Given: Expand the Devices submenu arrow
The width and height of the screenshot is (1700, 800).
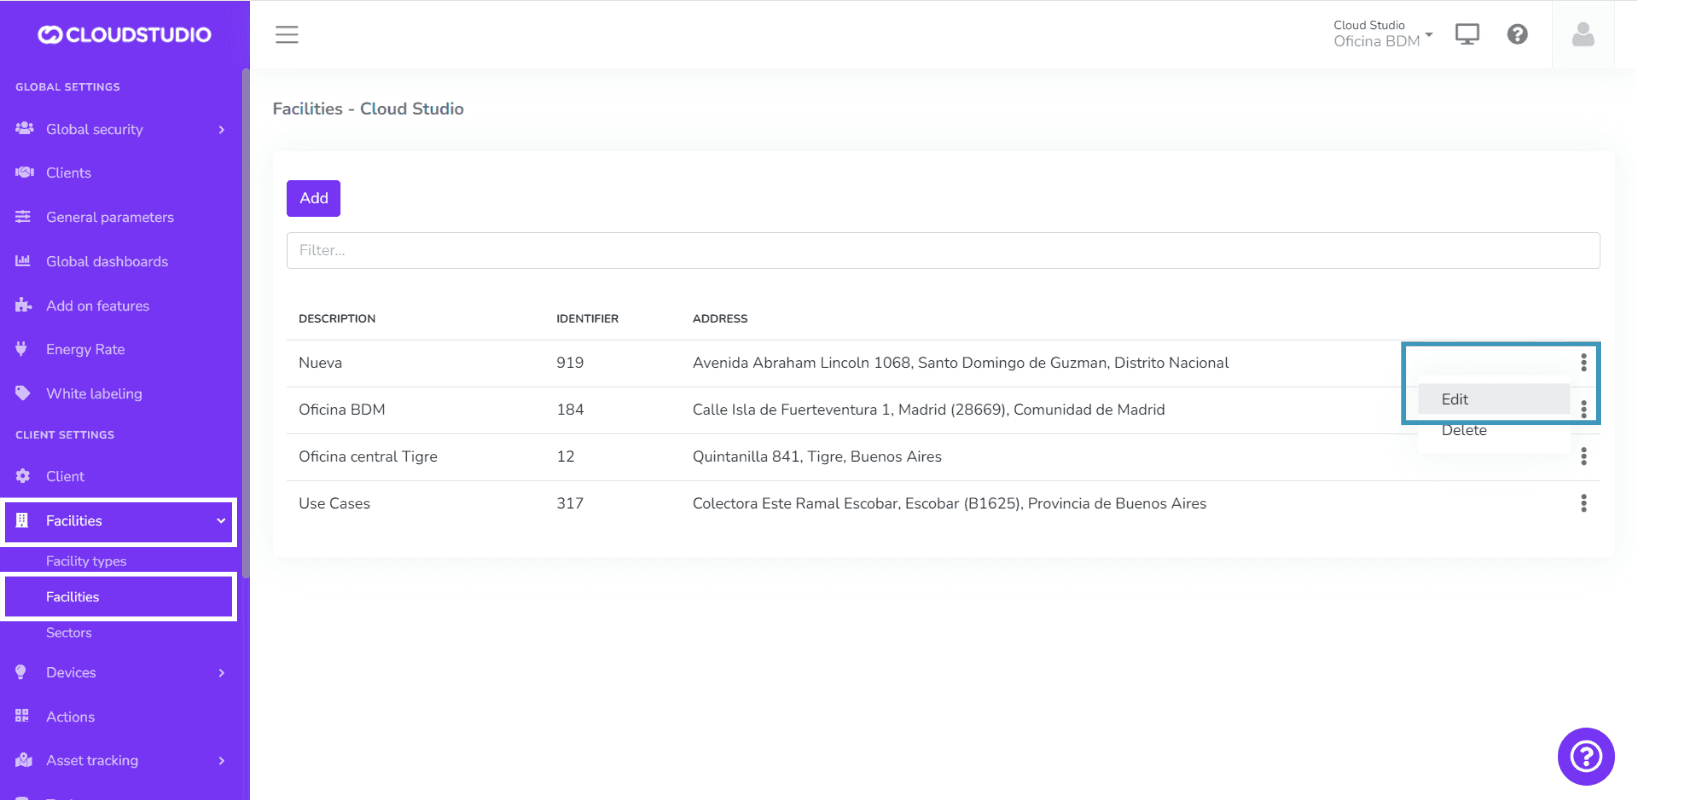Looking at the screenshot, I should click(222, 672).
